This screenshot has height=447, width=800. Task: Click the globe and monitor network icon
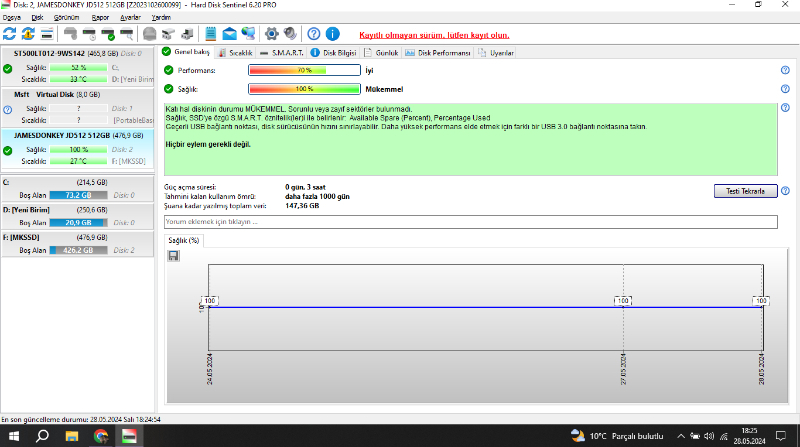coord(248,34)
